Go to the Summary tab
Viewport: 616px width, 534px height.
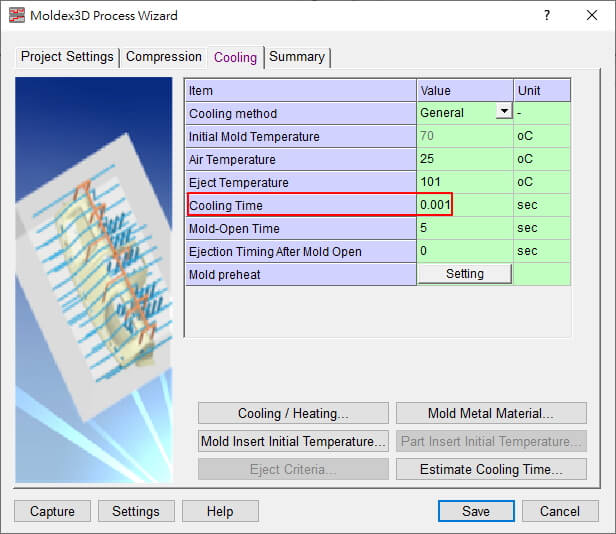[x=297, y=57]
